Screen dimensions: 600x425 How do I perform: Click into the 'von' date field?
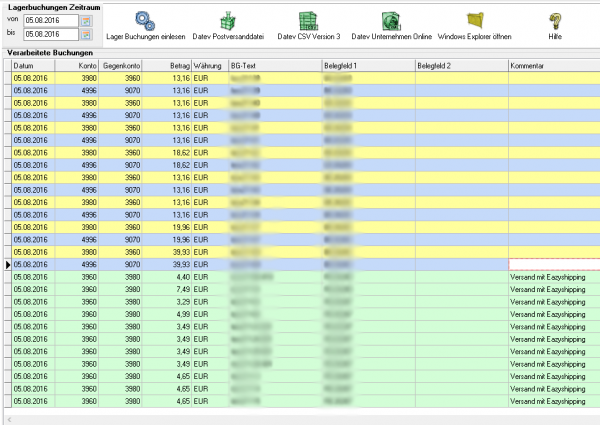click(50, 19)
